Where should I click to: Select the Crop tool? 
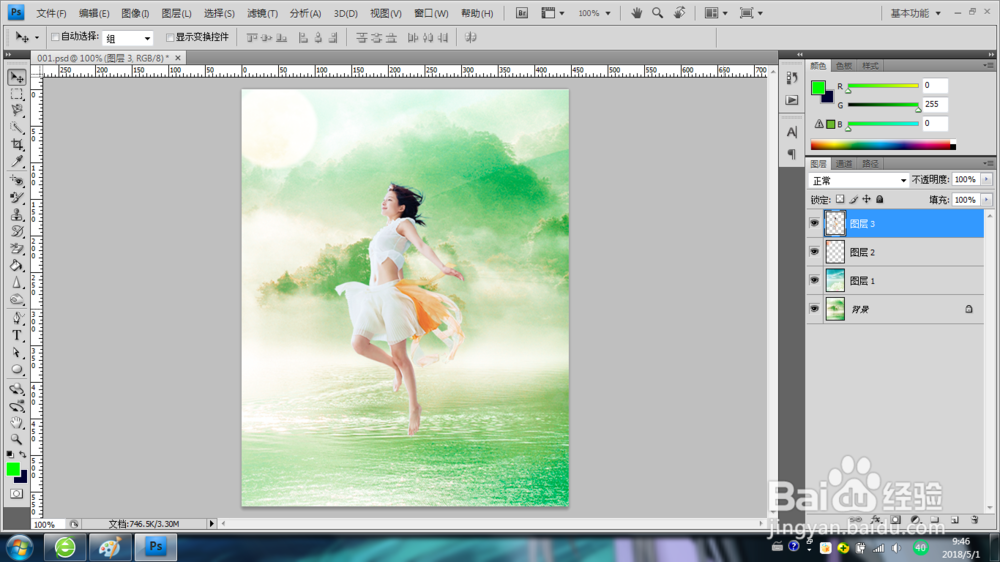pos(17,144)
